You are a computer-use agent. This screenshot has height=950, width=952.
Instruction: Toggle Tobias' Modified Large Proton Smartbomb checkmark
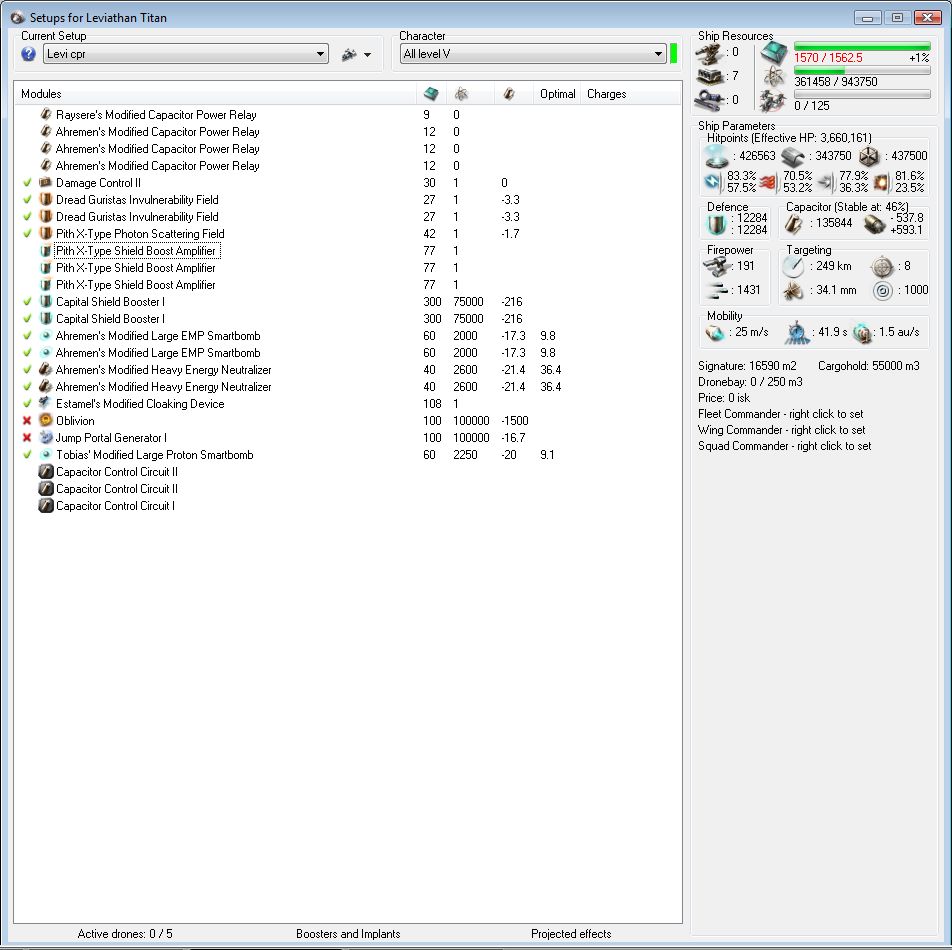pos(27,455)
